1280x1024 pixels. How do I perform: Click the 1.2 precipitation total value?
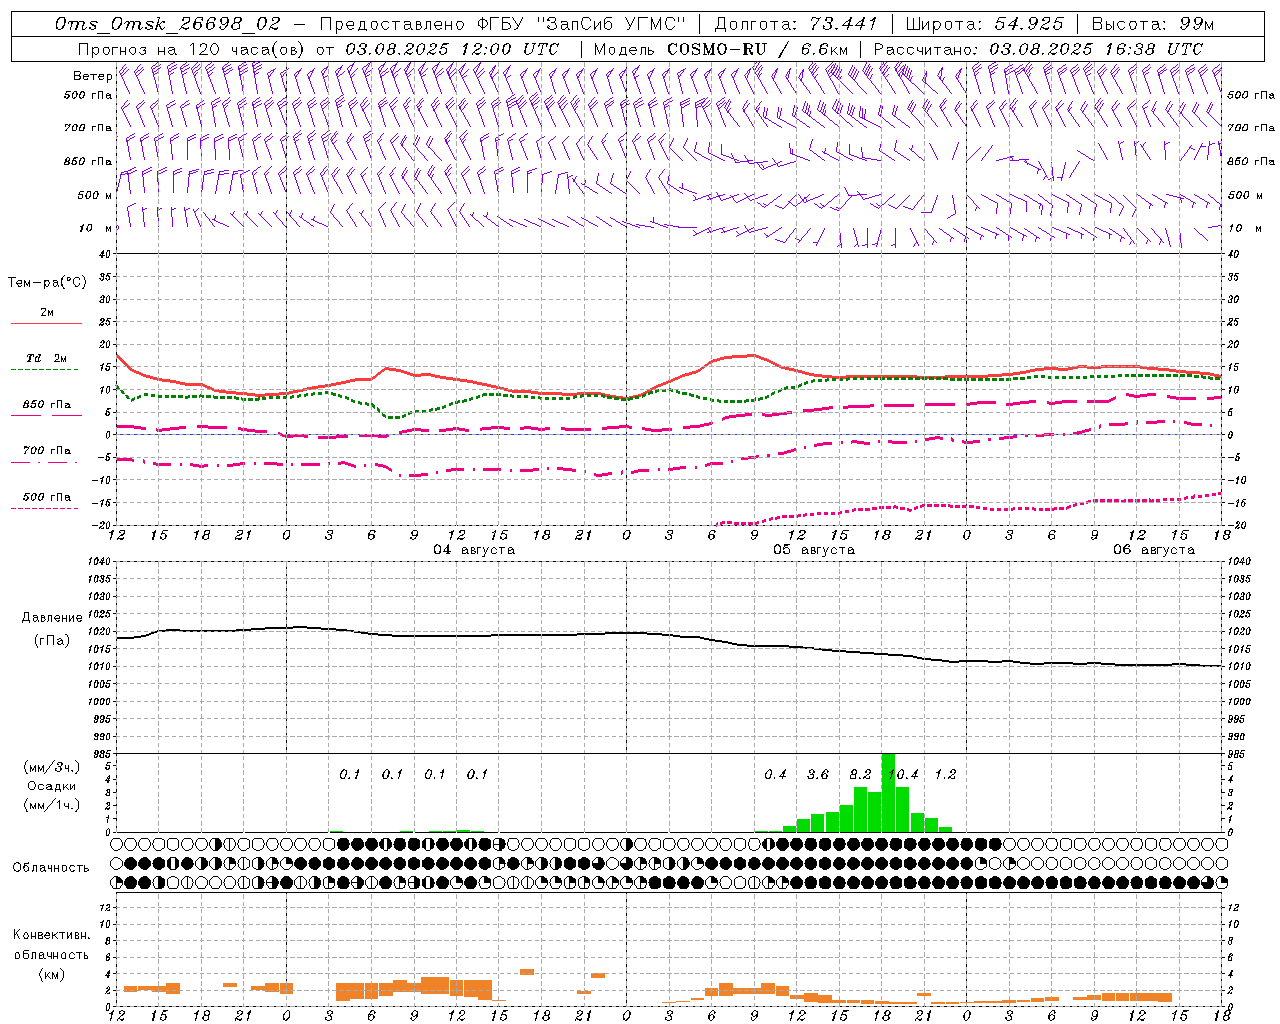point(945,774)
